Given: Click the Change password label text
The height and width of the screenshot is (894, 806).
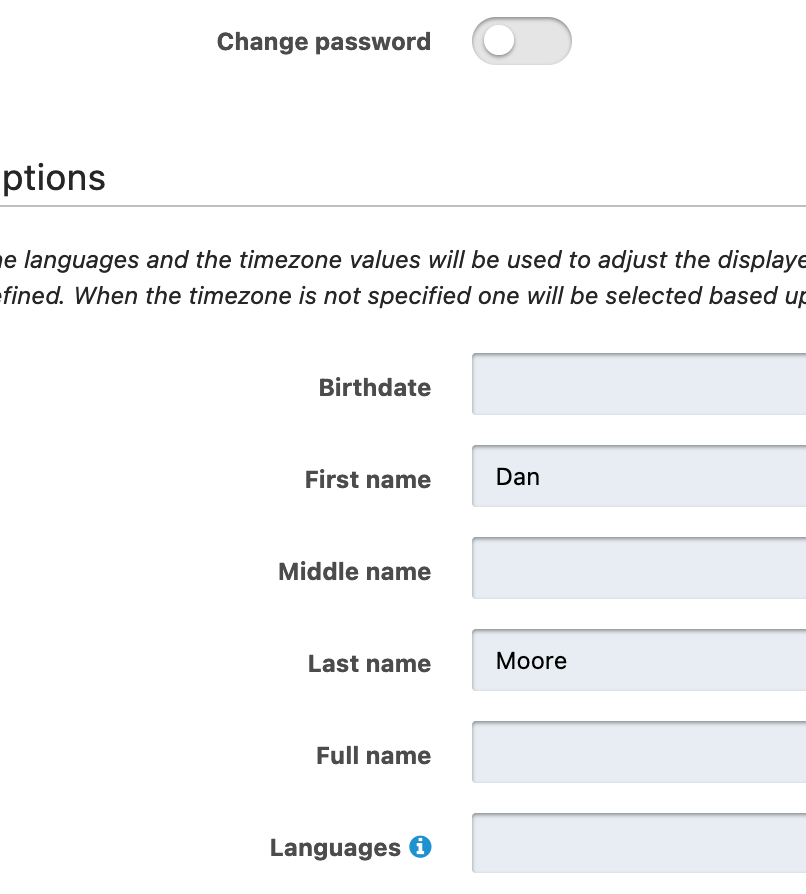Looking at the screenshot, I should pyautogui.click(x=323, y=42).
